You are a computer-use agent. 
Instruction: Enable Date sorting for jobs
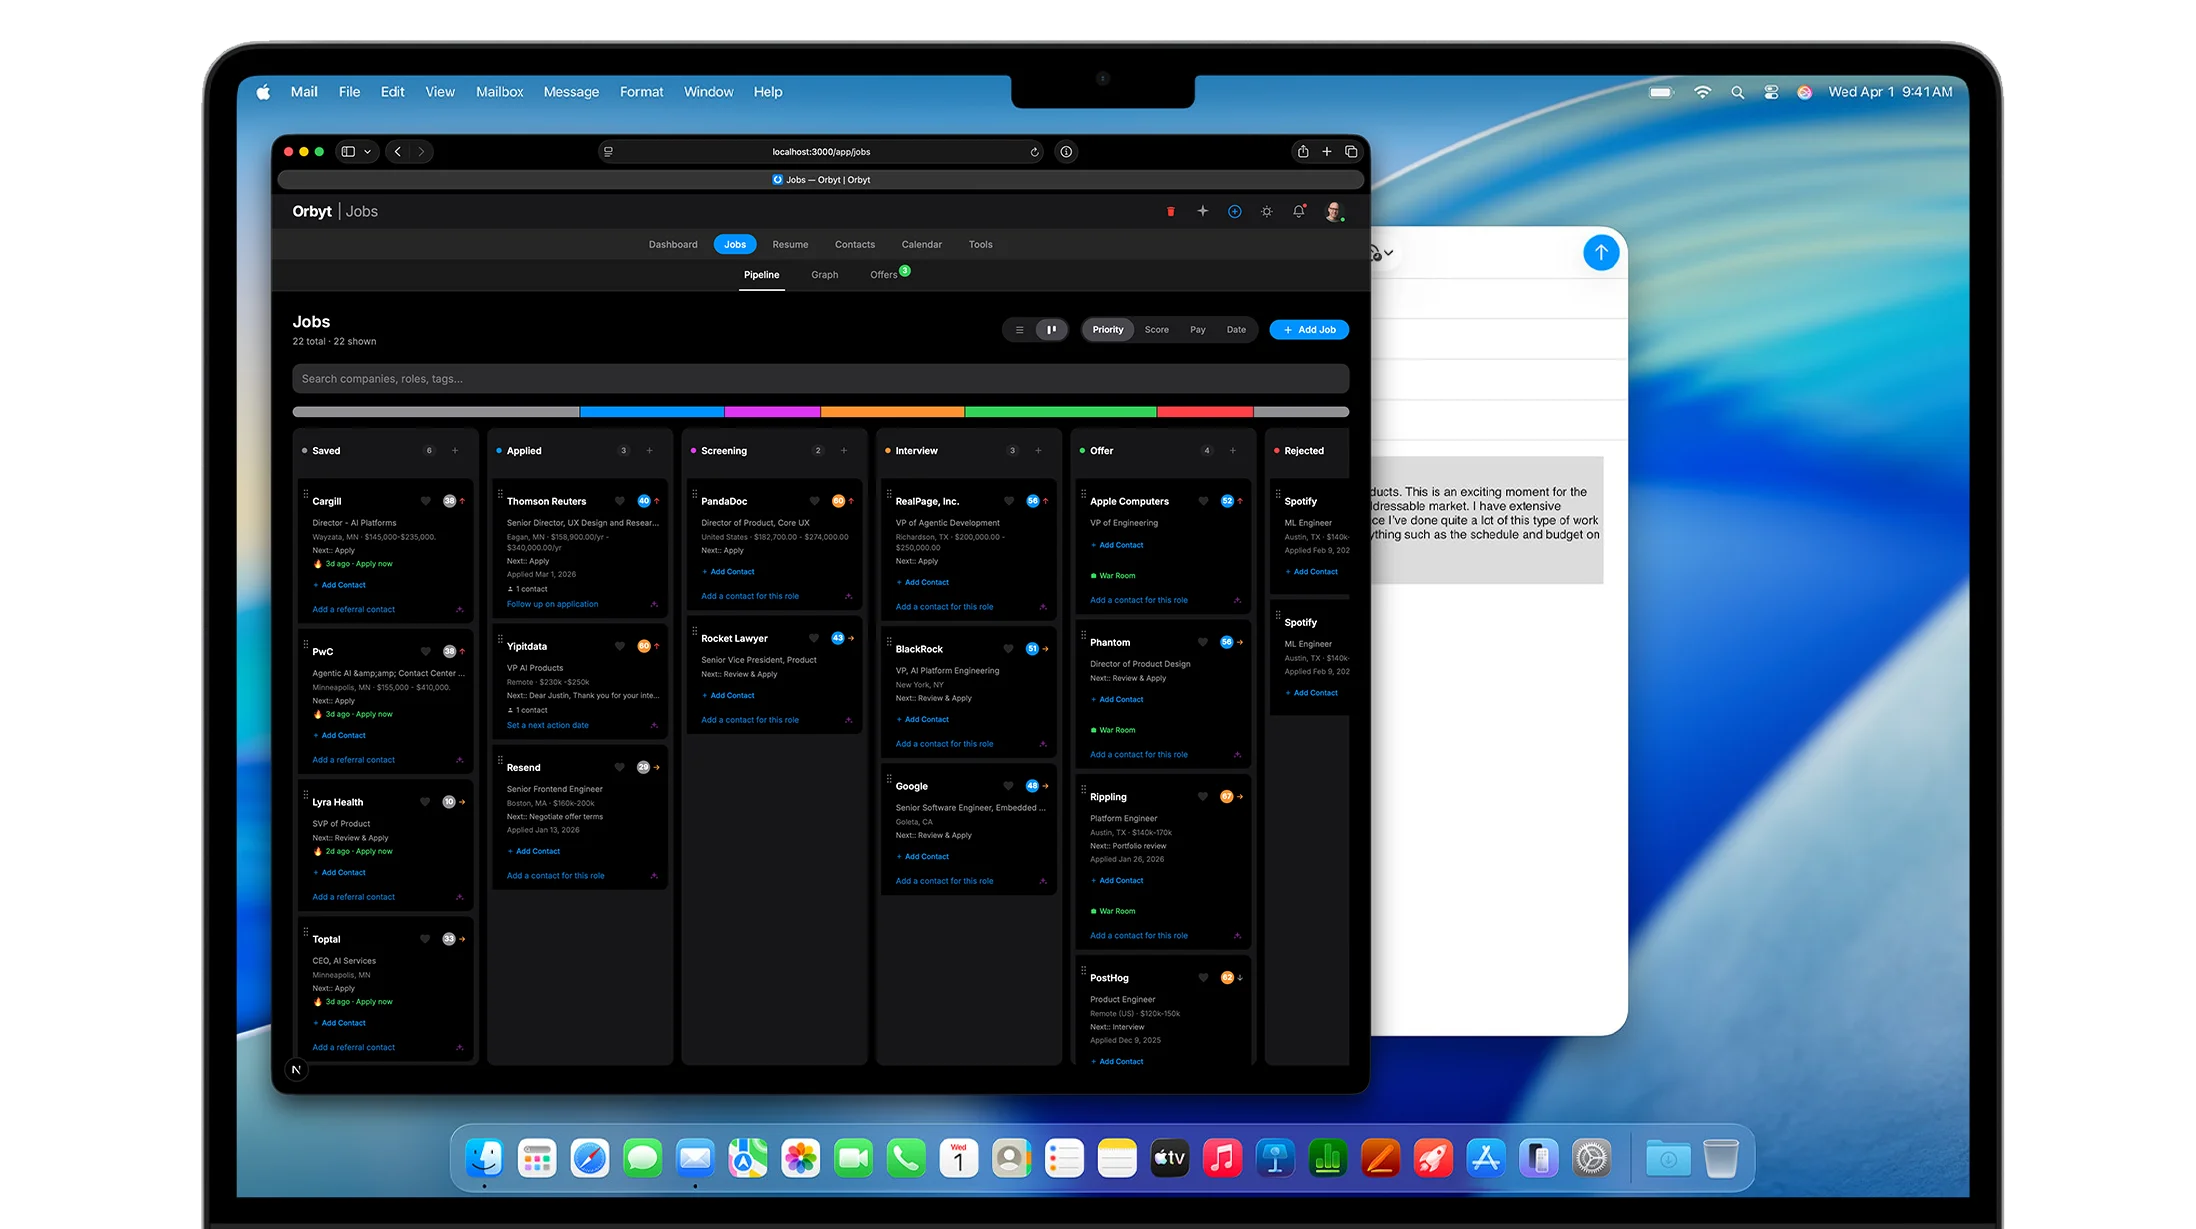(x=1236, y=329)
